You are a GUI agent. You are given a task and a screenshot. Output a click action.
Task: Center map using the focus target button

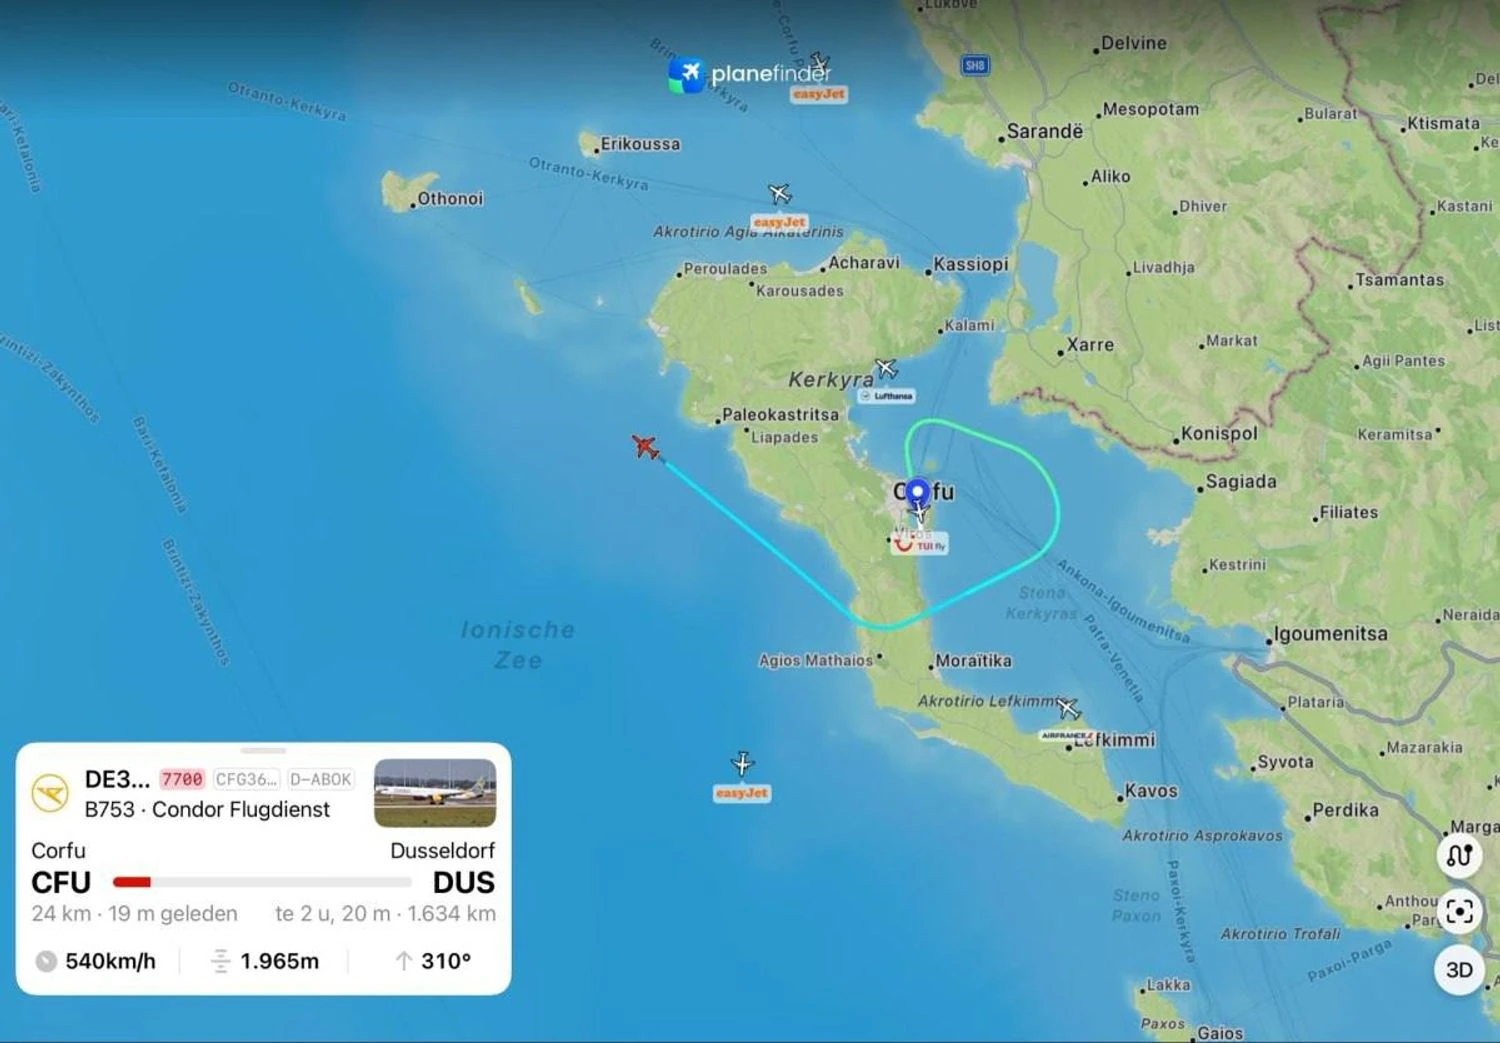[x=1459, y=912]
